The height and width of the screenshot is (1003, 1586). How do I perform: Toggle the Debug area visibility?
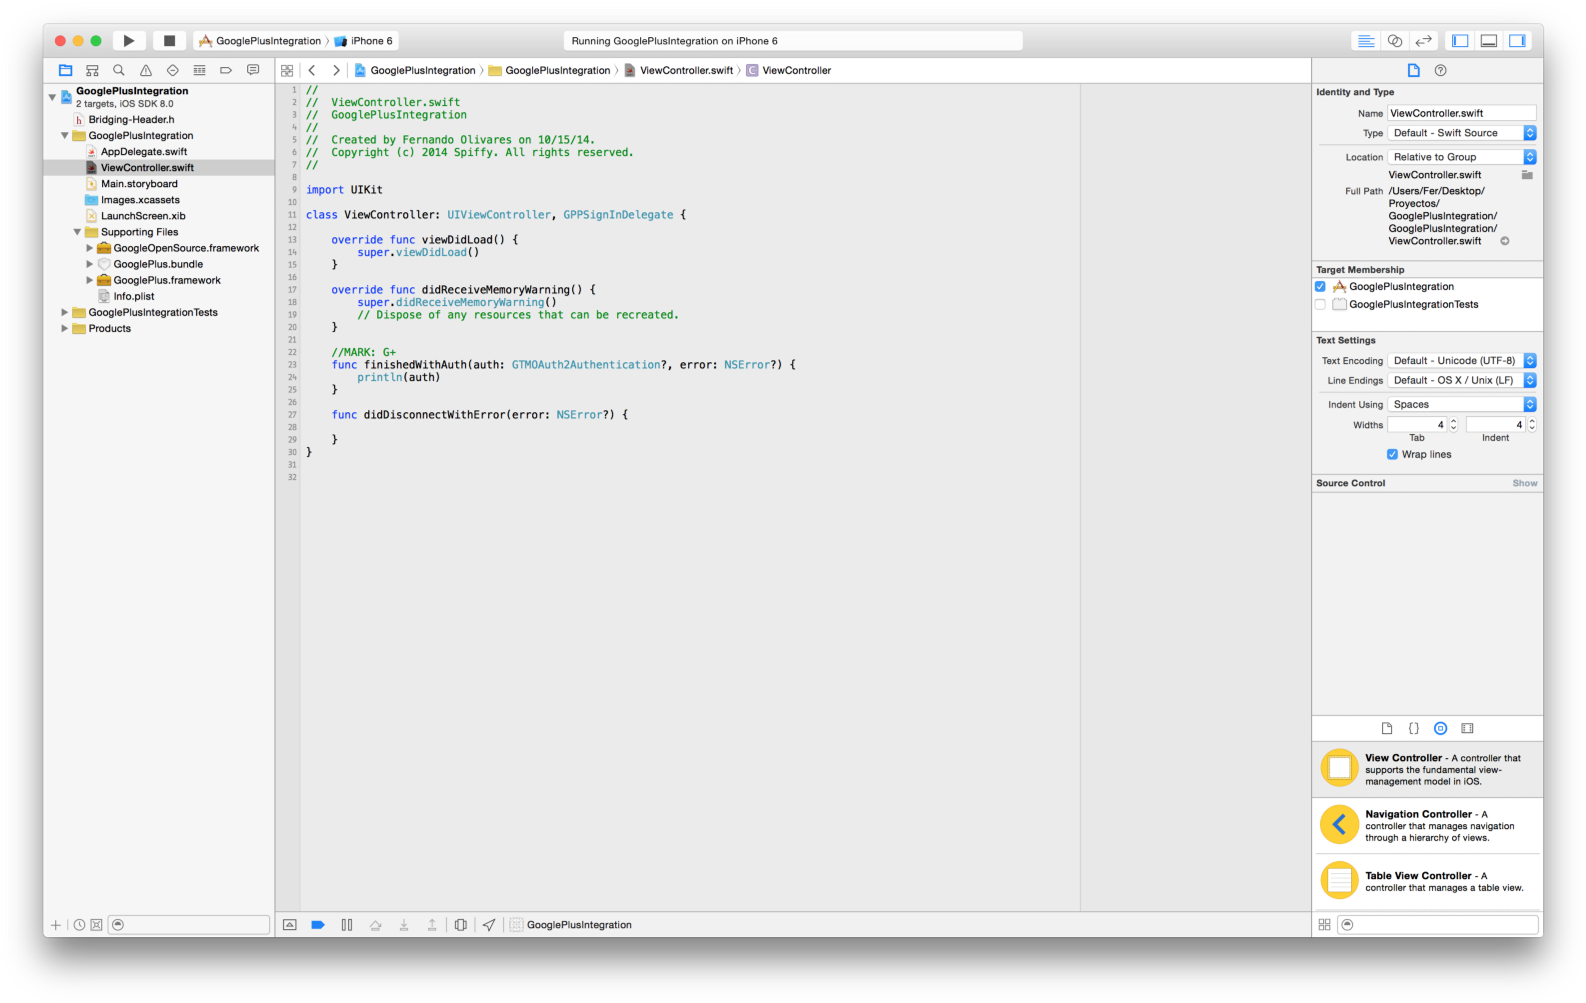point(1489,41)
